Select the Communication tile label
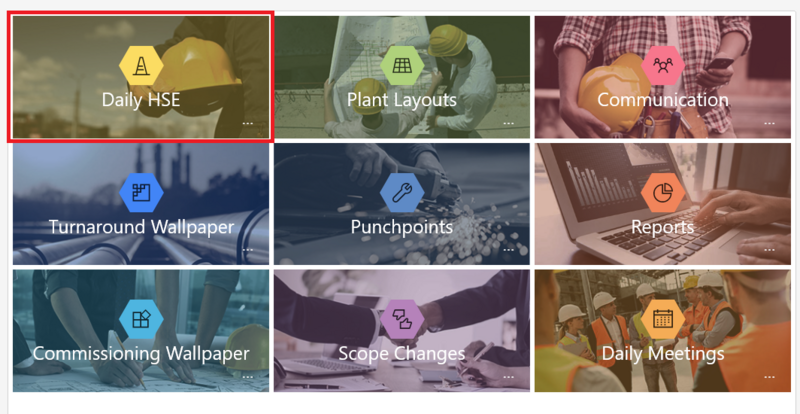 [663, 100]
